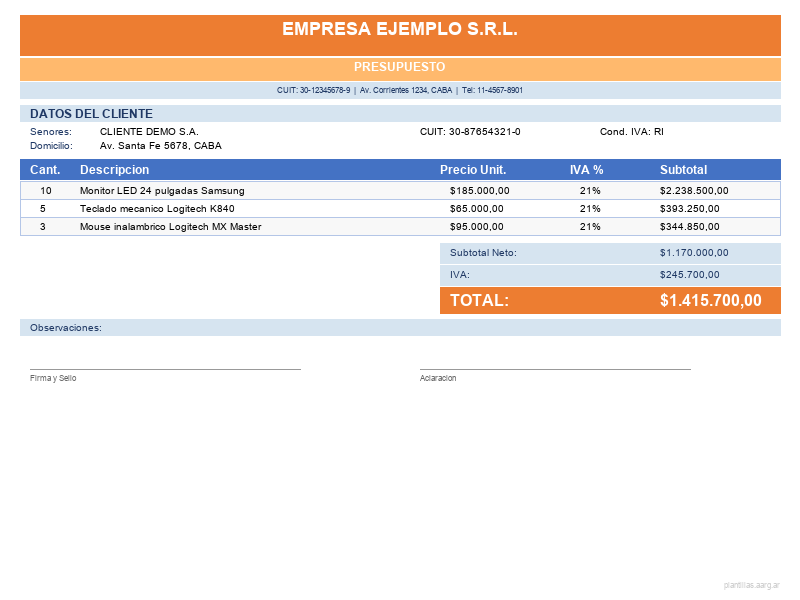Click the $245.700,00 IVA amount
The height and width of the screenshot is (600, 800).
[x=689, y=274]
